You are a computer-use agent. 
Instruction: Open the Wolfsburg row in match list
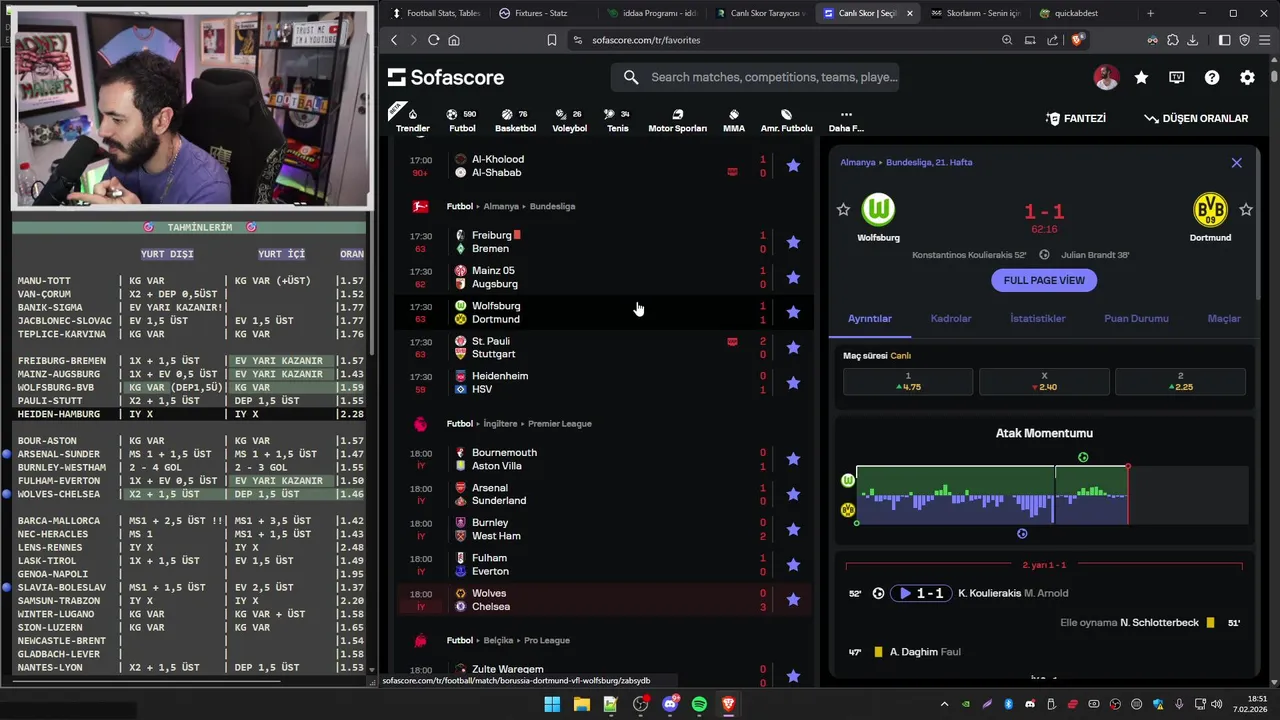point(605,312)
